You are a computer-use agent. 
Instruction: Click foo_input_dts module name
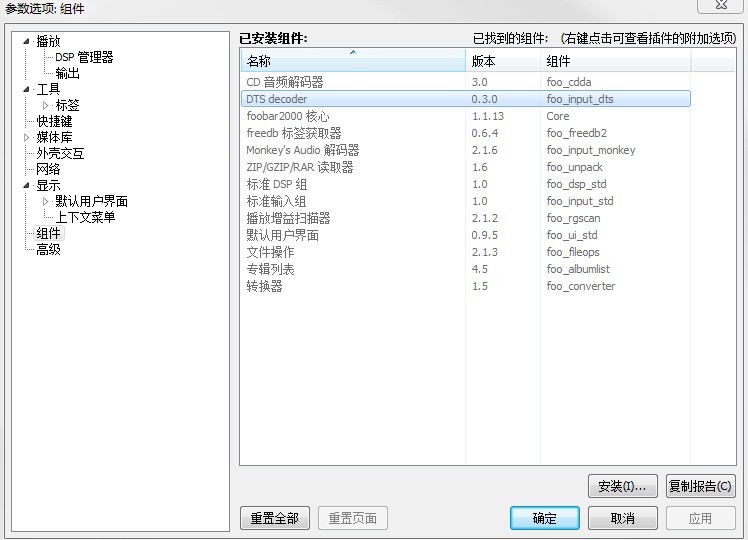coord(580,99)
